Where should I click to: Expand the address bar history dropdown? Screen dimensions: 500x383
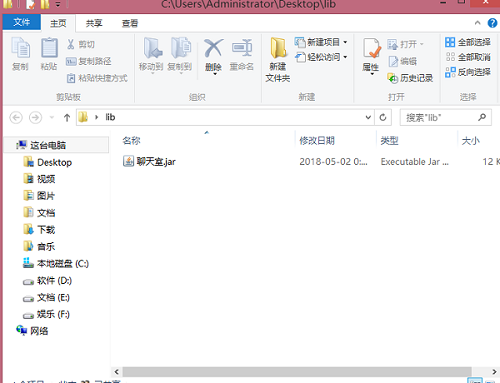(368, 117)
